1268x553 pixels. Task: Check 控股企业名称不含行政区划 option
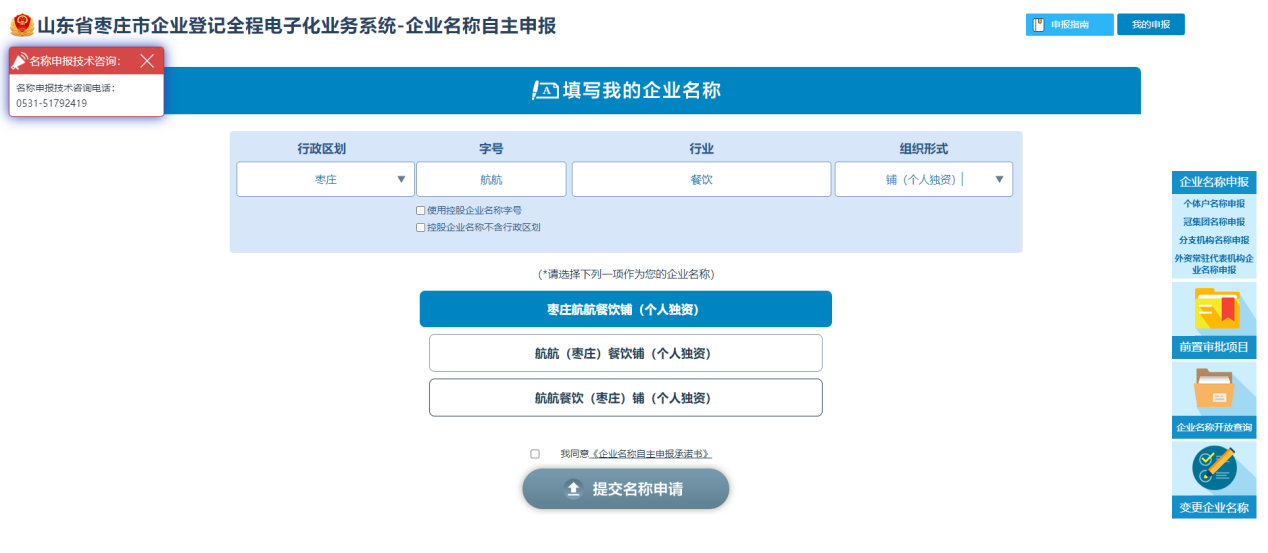pyautogui.click(x=421, y=228)
